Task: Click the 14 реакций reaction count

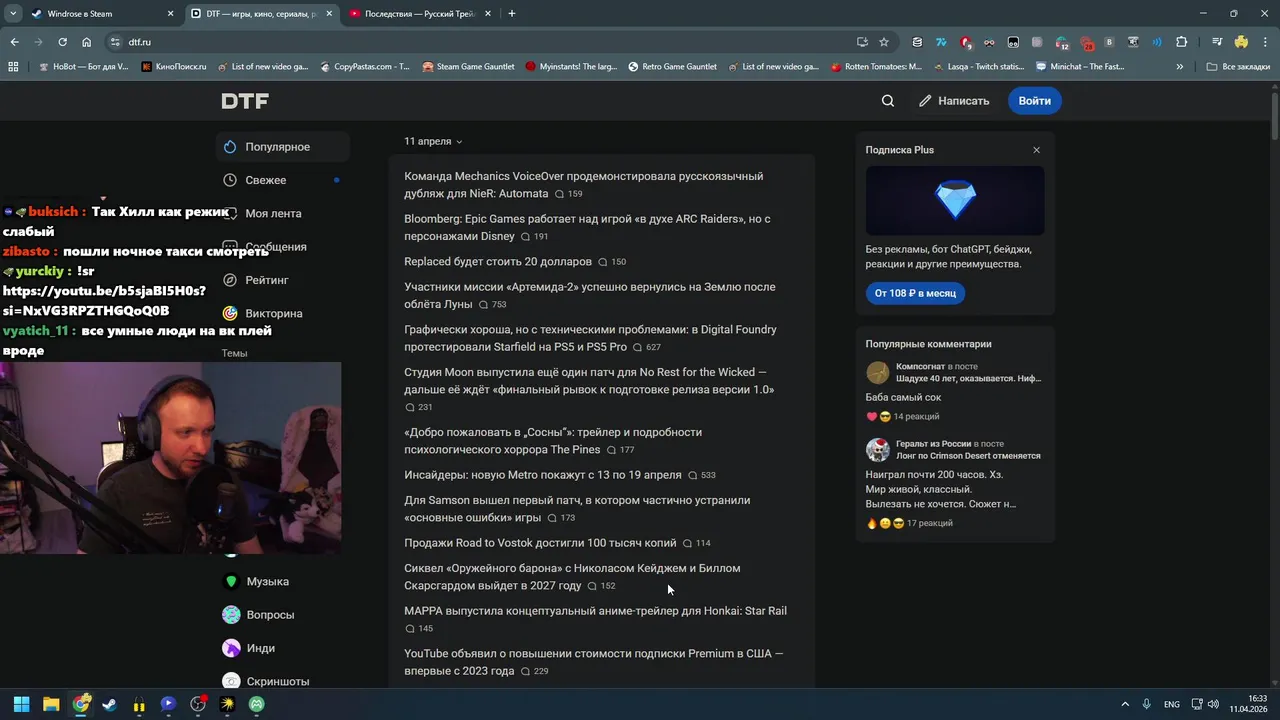Action: click(x=916, y=416)
